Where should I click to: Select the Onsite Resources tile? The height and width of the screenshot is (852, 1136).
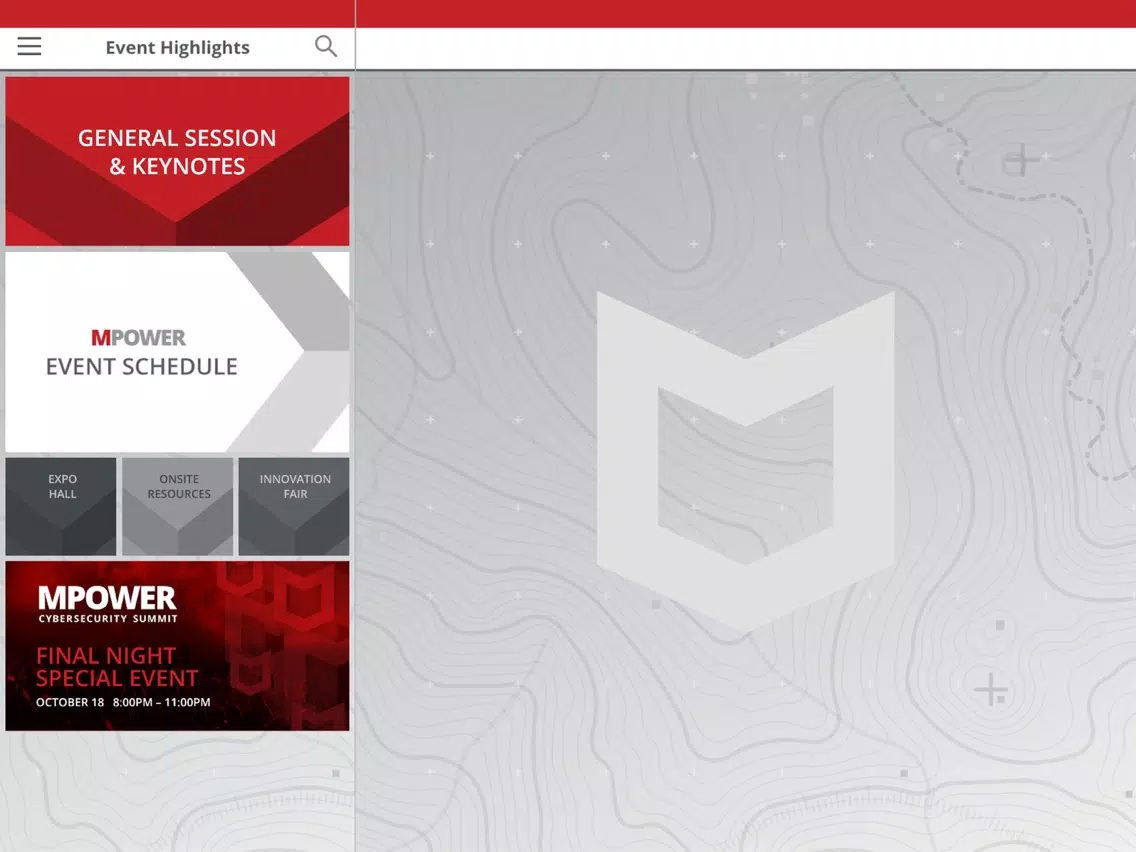(x=178, y=506)
